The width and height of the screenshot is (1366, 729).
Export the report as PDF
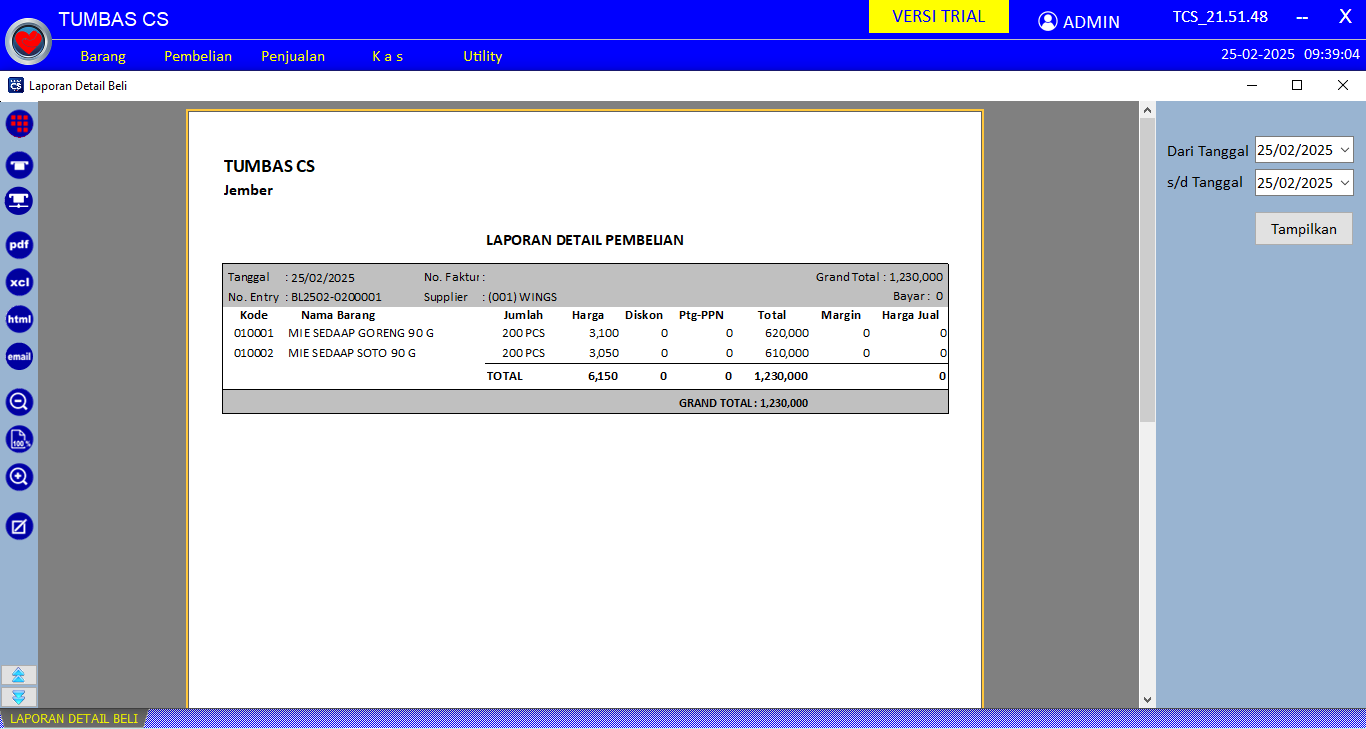[19, 245]
